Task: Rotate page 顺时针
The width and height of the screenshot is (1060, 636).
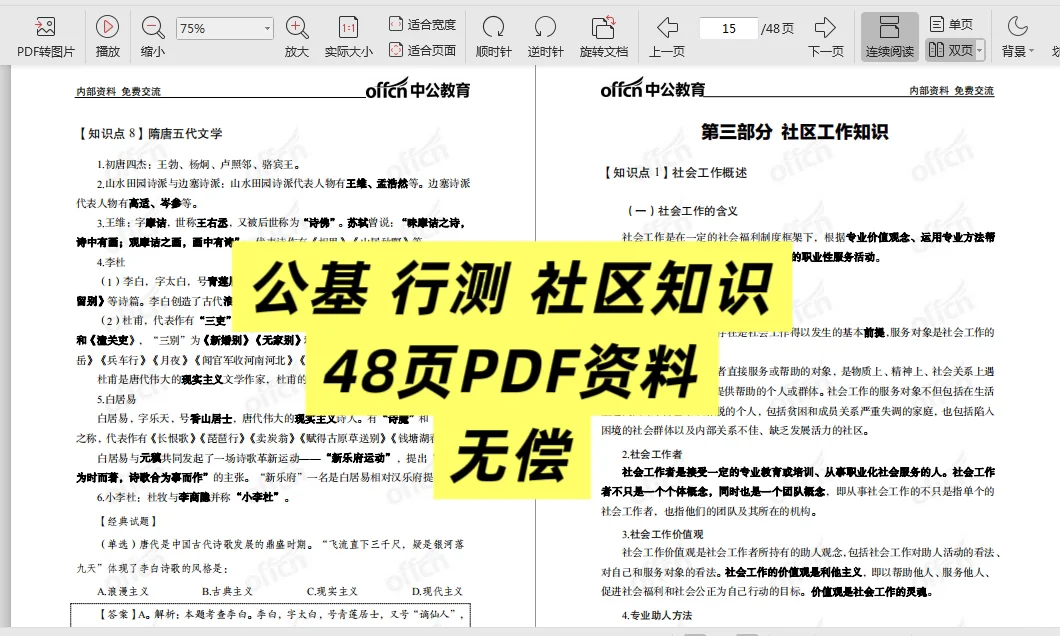Action: (x=493, y=36)
